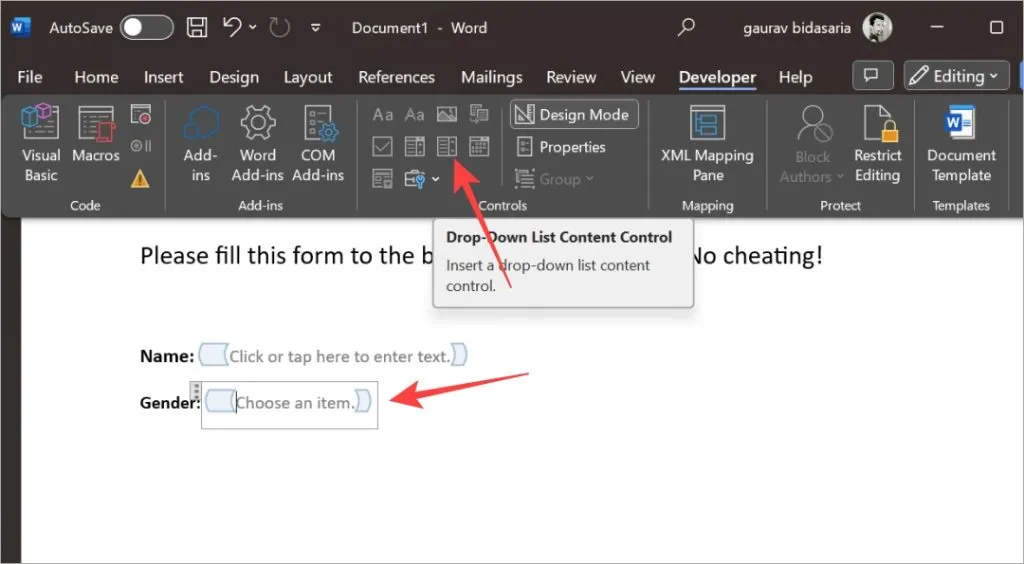Open Document Template dialog
Viewport: 1024px width, 564px height.
coord(961,144)
